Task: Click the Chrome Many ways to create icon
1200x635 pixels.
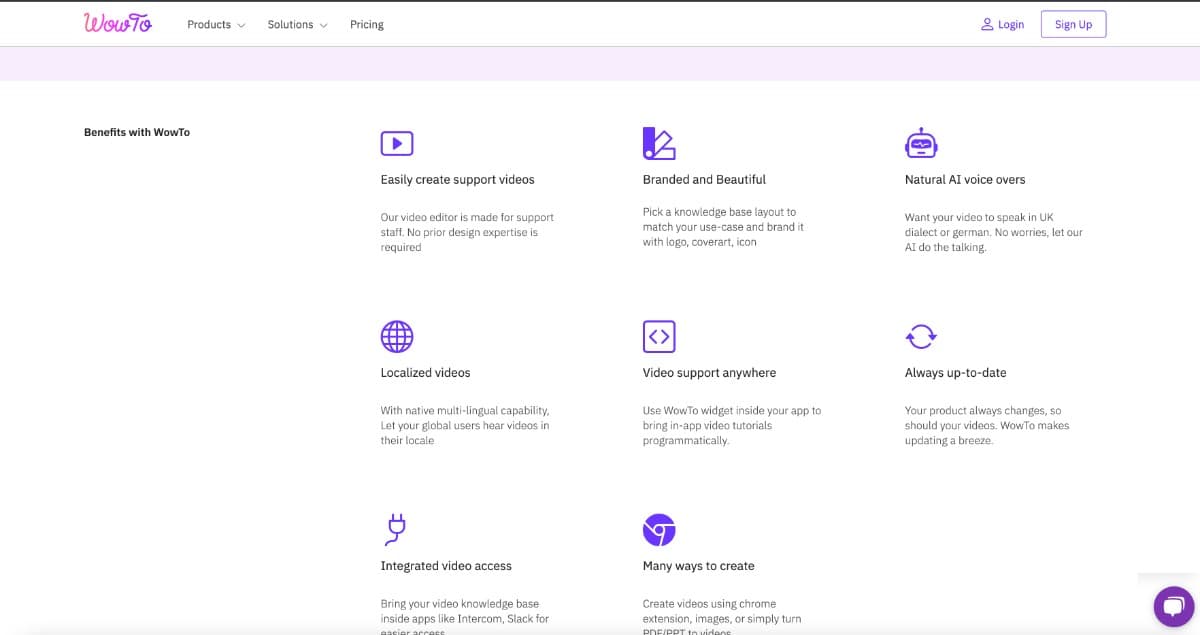Action: click(x=659, y=529)
